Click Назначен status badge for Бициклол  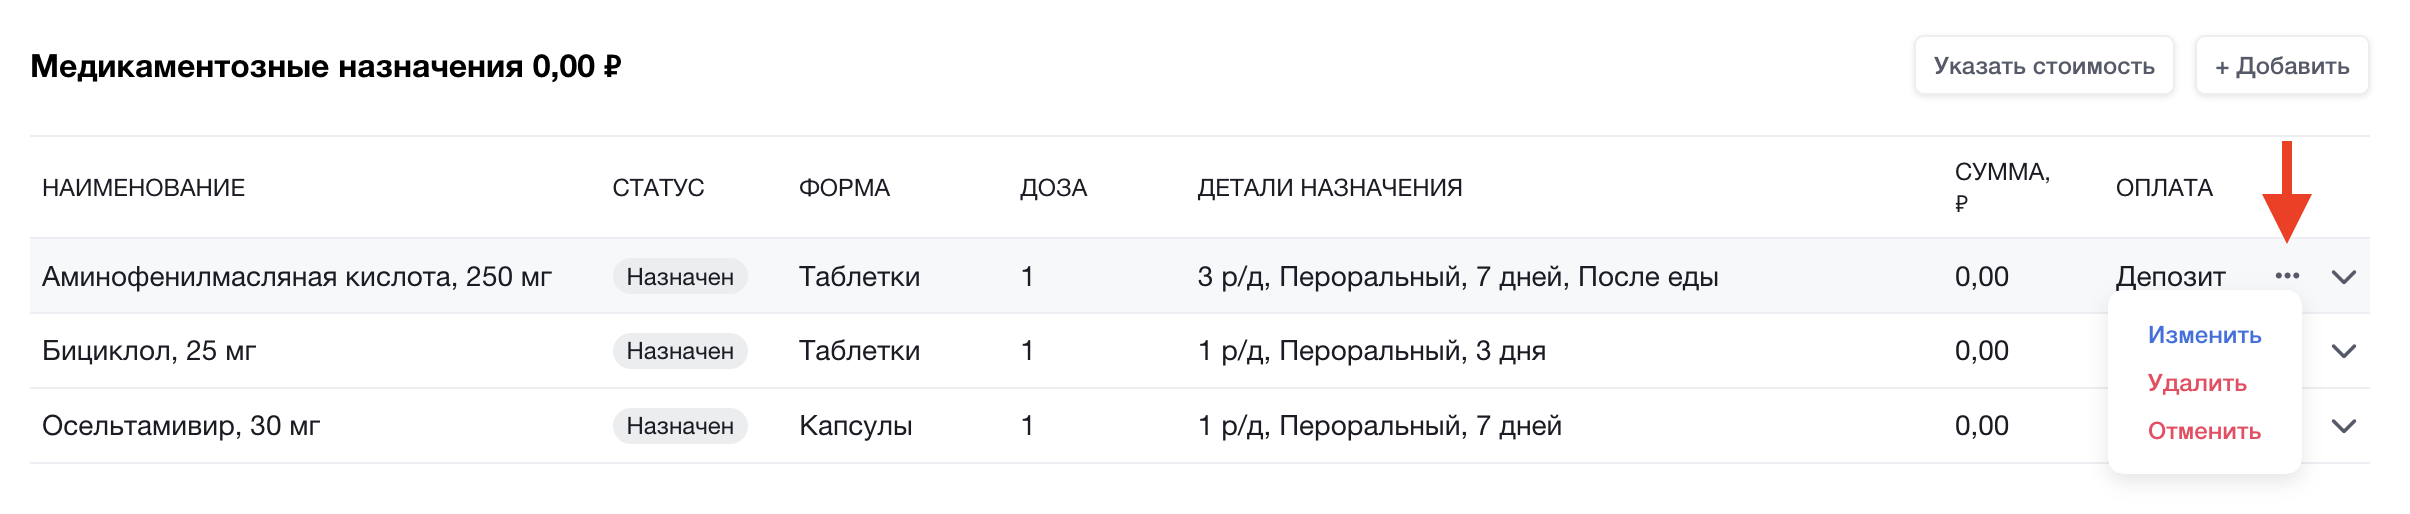coord(680,351)
